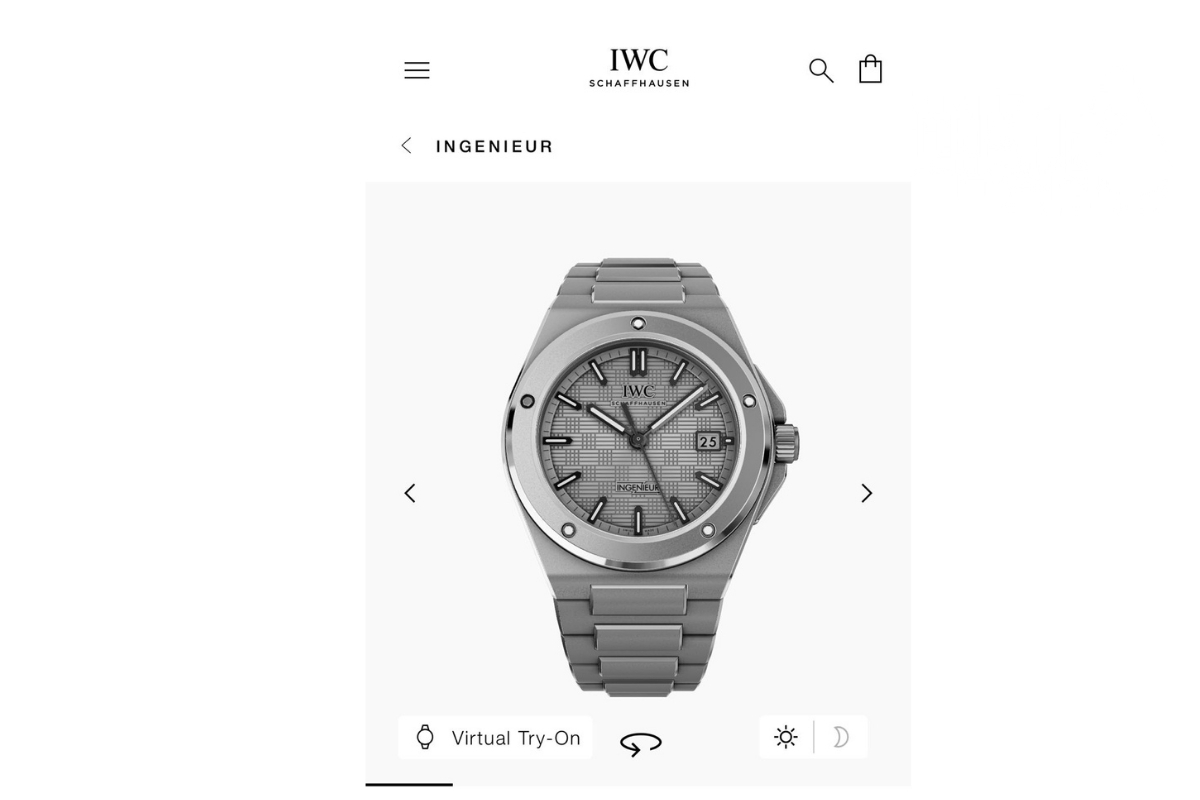Viewport: 1200px width, 800px height.
Task: Click the IWC logo on the watch dial
Action: coord(637,390)
